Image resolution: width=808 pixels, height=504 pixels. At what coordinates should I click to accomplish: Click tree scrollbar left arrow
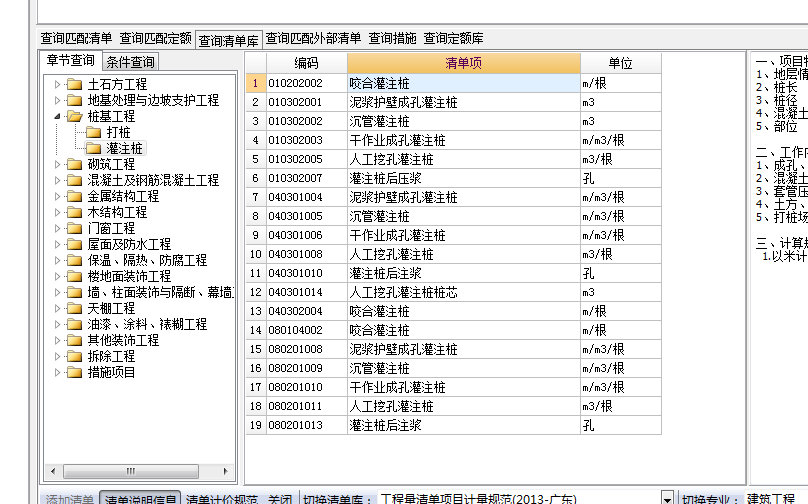[53, 471]
